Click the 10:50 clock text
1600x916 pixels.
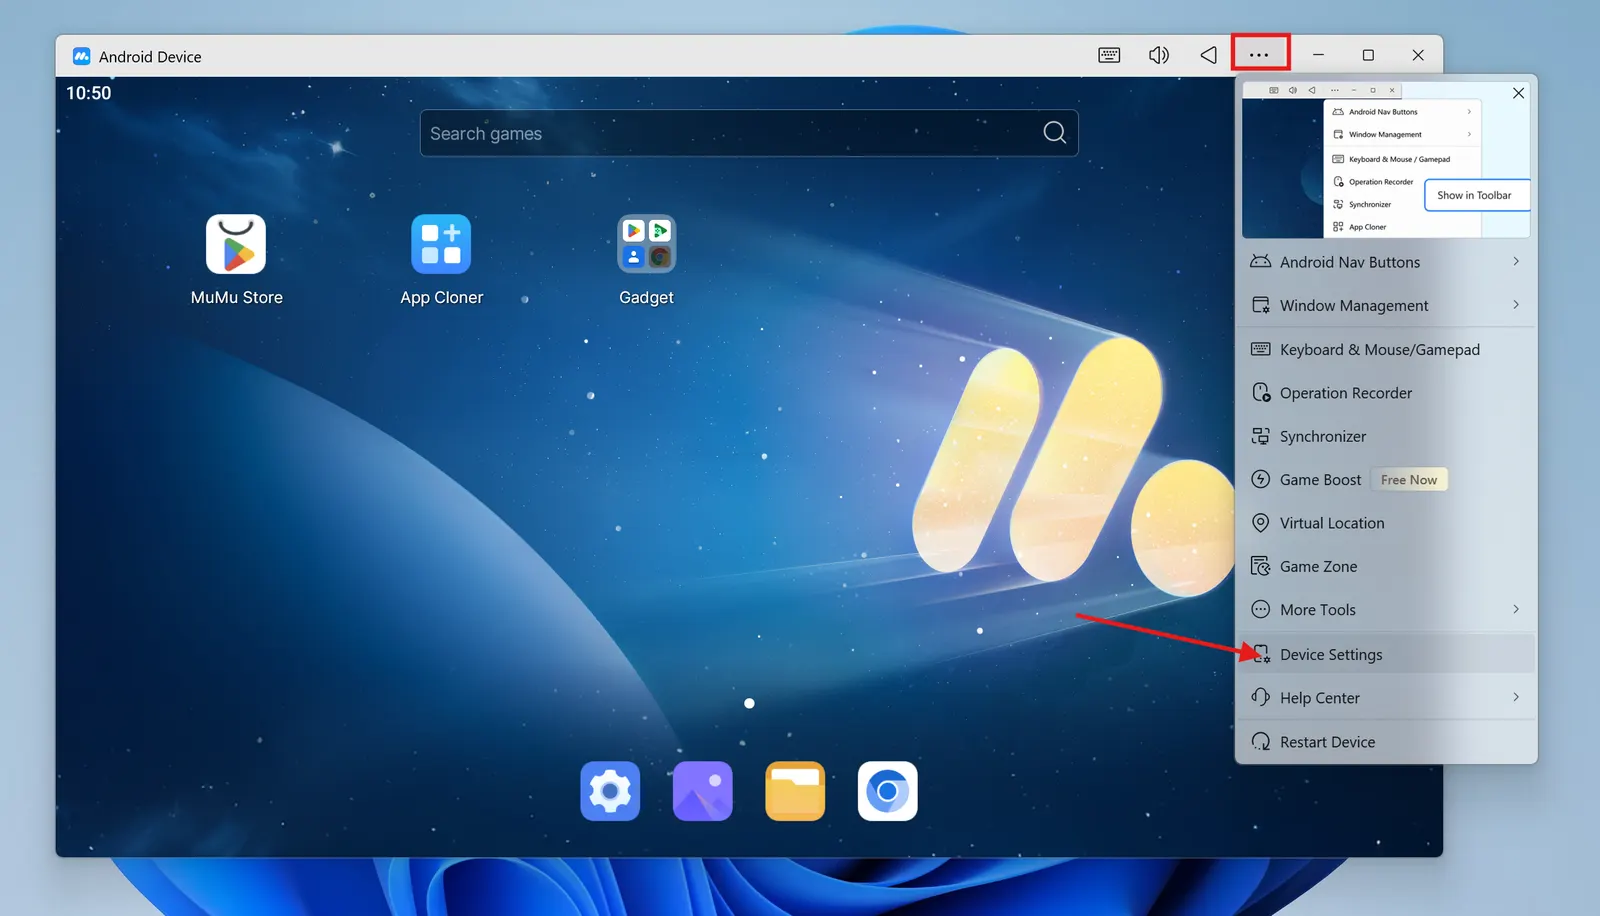(89, 93)
